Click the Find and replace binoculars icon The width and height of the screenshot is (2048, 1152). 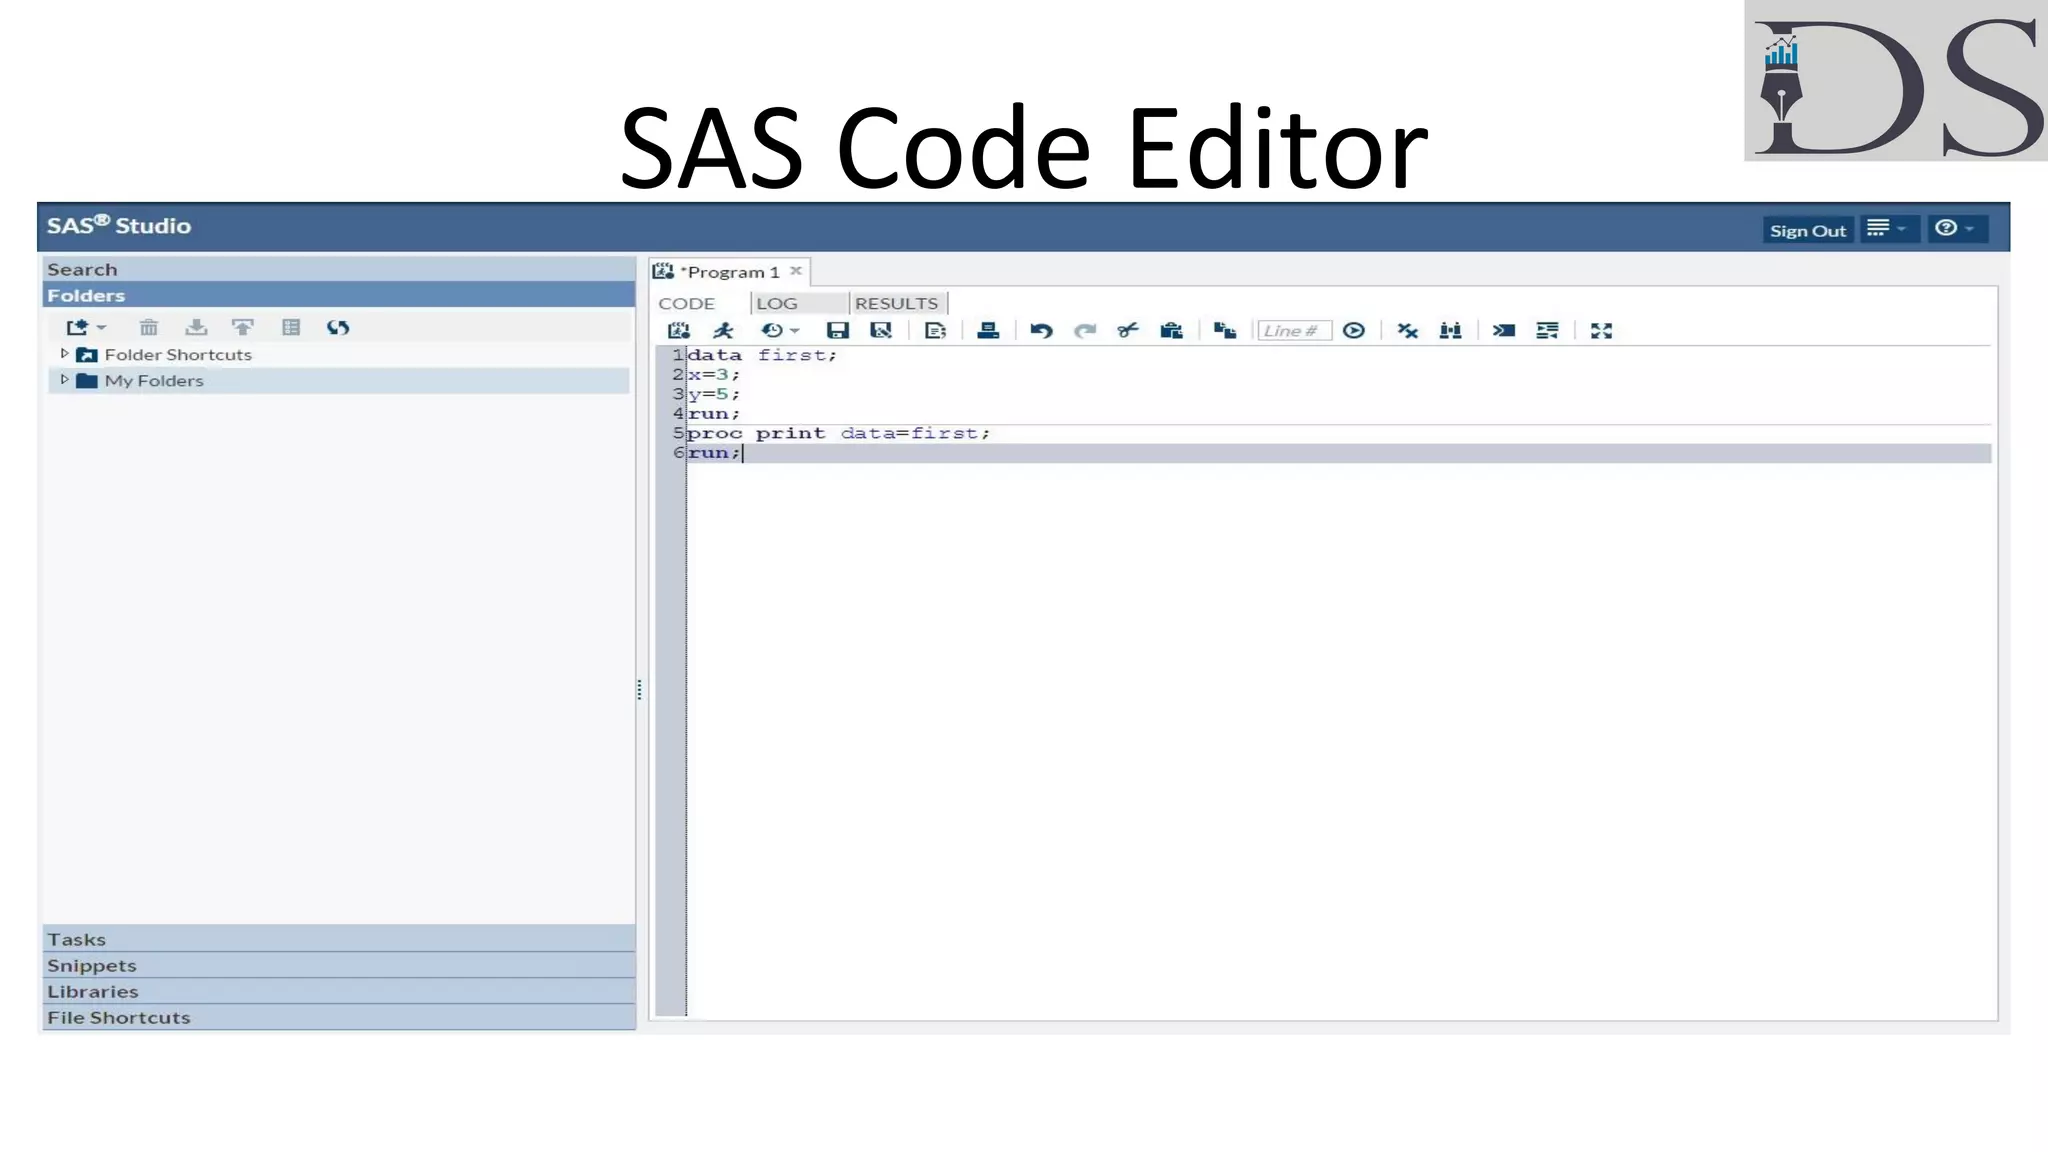(1450, 330)
